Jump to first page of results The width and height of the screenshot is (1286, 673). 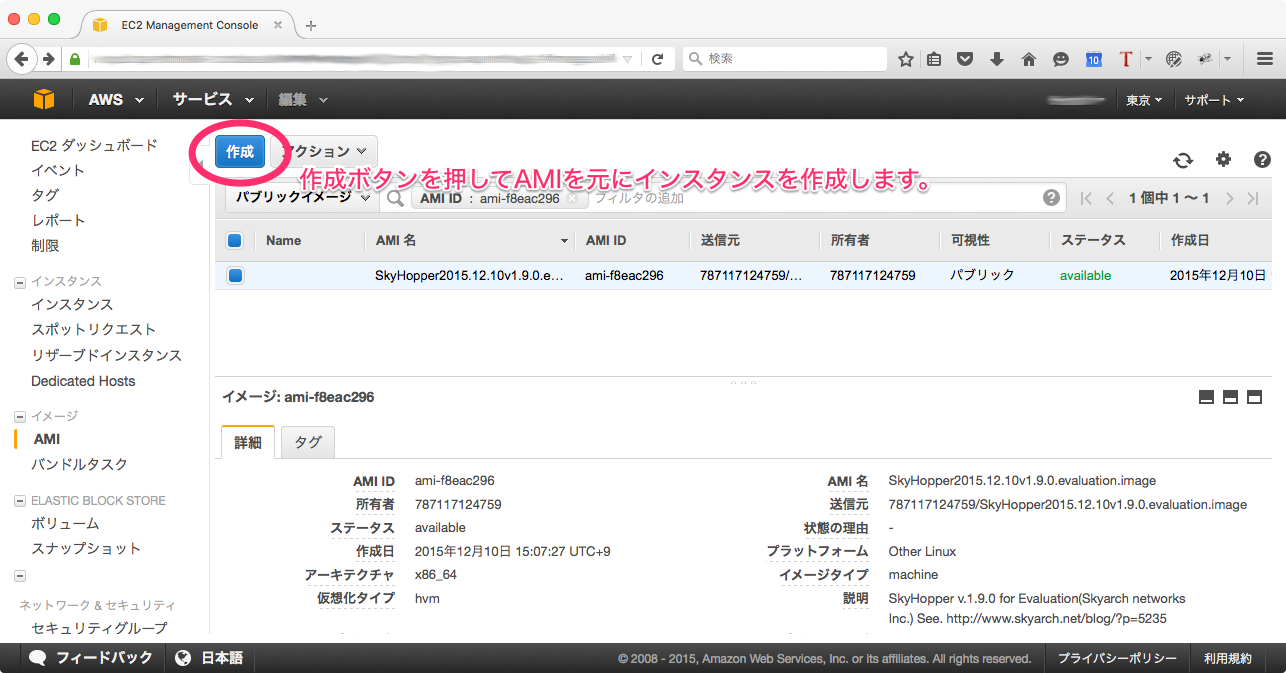click(x=1087, y=198)
